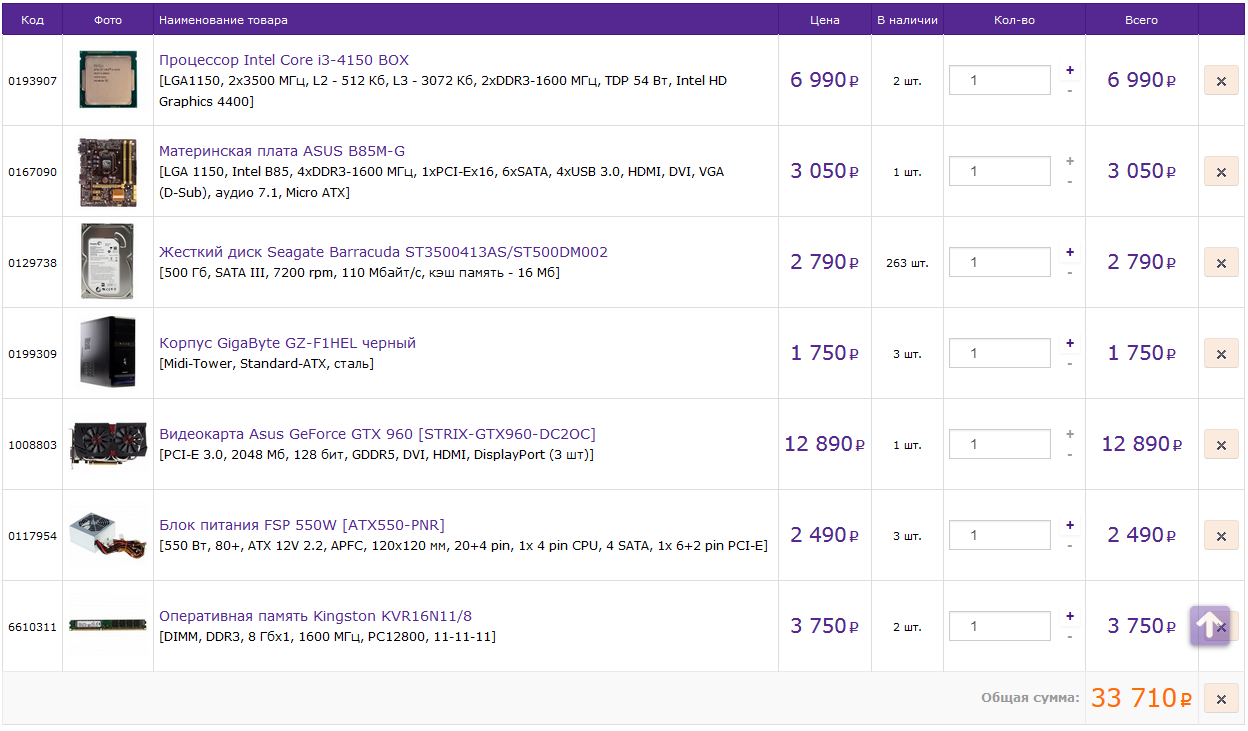Increase quantity of GigaByte case

pos(1070,343)
